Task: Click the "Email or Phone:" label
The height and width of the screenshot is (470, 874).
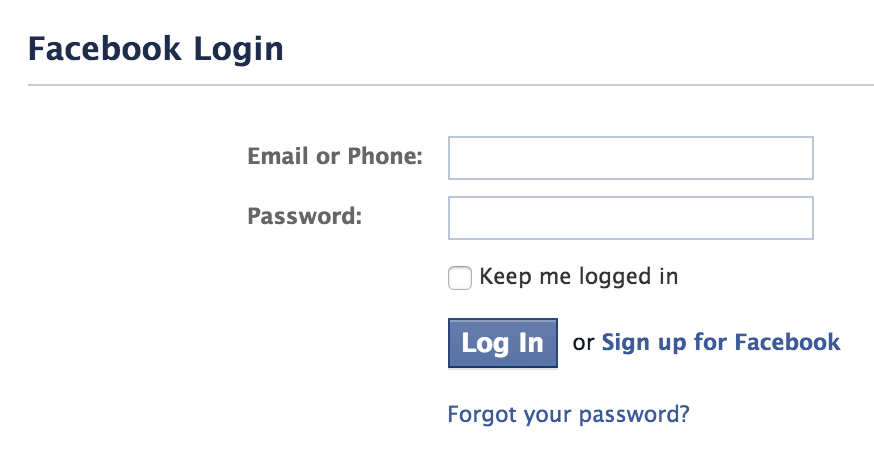Action: (x=335, y=157)
